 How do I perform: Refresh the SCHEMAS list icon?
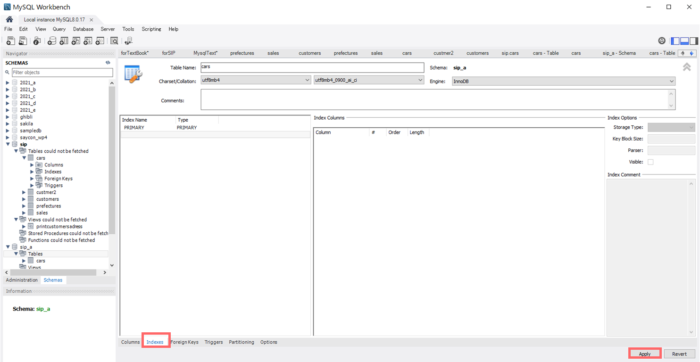pyautogui.click(x=107, y=63)
